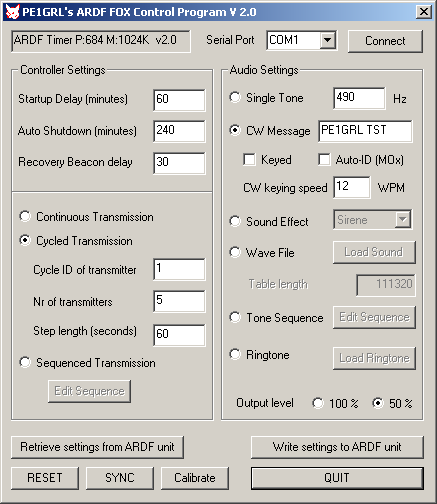The height and width of the screenshot is (504, 437).
Task: Set output level to 100 %
Action: click(x=318, y=403)
